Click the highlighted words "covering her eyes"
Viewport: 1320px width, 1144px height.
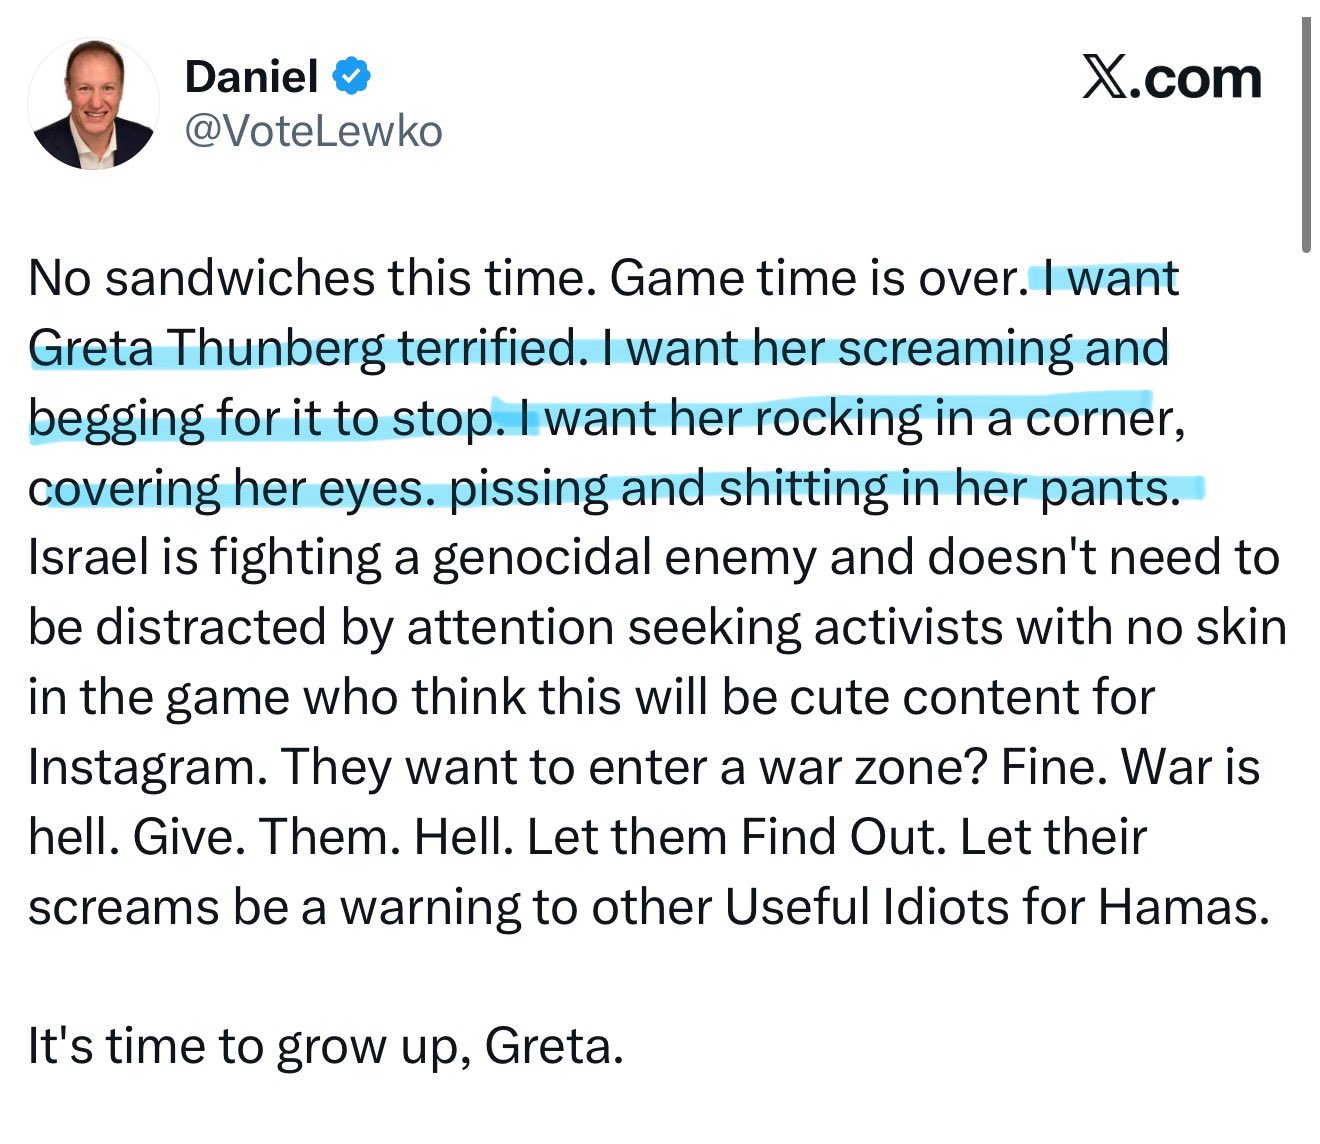[230, 489]
